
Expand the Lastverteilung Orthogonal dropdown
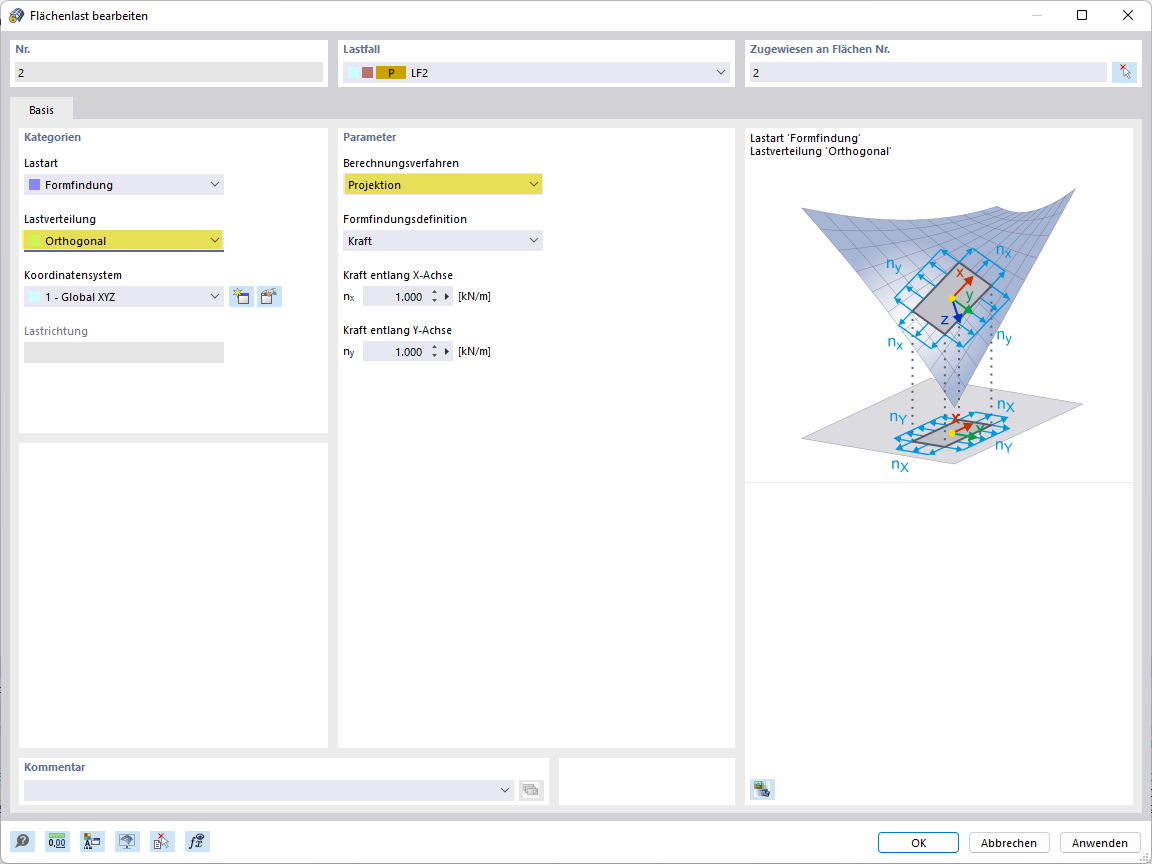click(123, 240)
